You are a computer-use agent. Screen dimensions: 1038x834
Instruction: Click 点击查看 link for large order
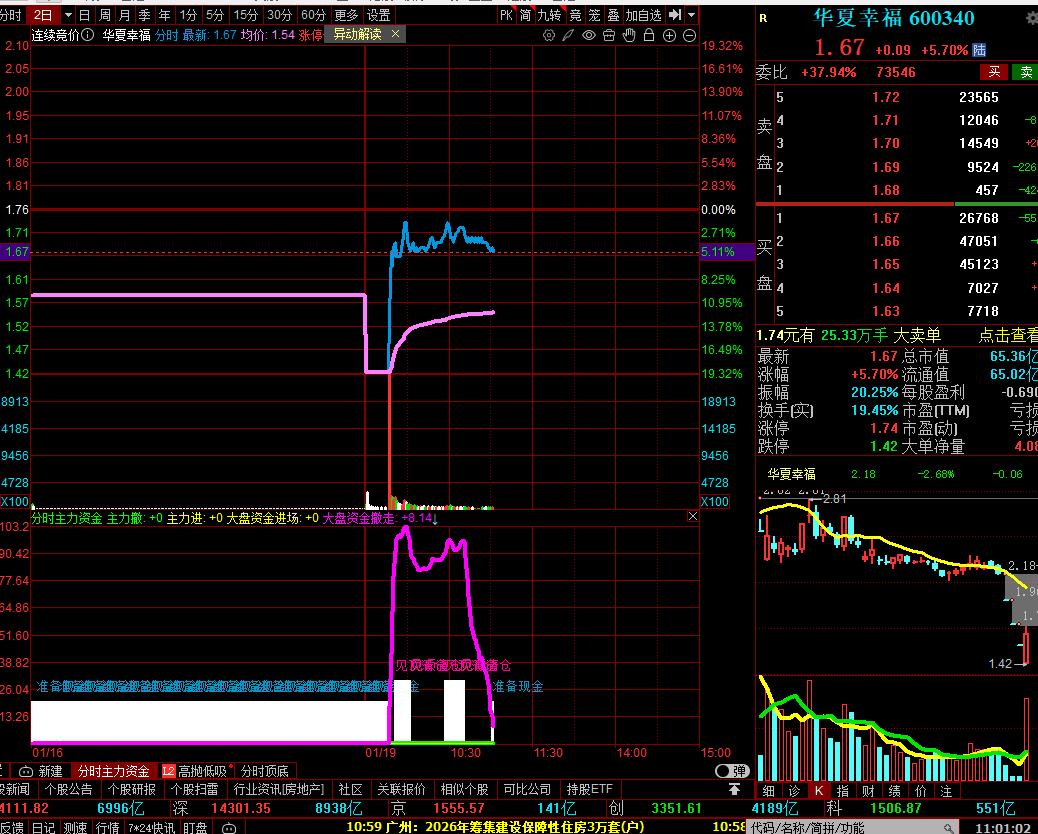tap(1008, 336)
